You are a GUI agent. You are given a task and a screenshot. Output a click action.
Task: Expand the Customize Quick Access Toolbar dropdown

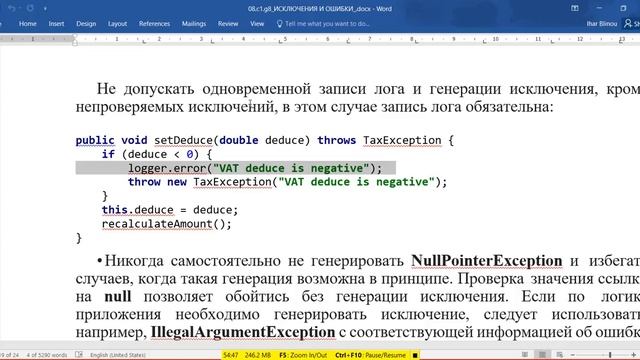(45, 9)
